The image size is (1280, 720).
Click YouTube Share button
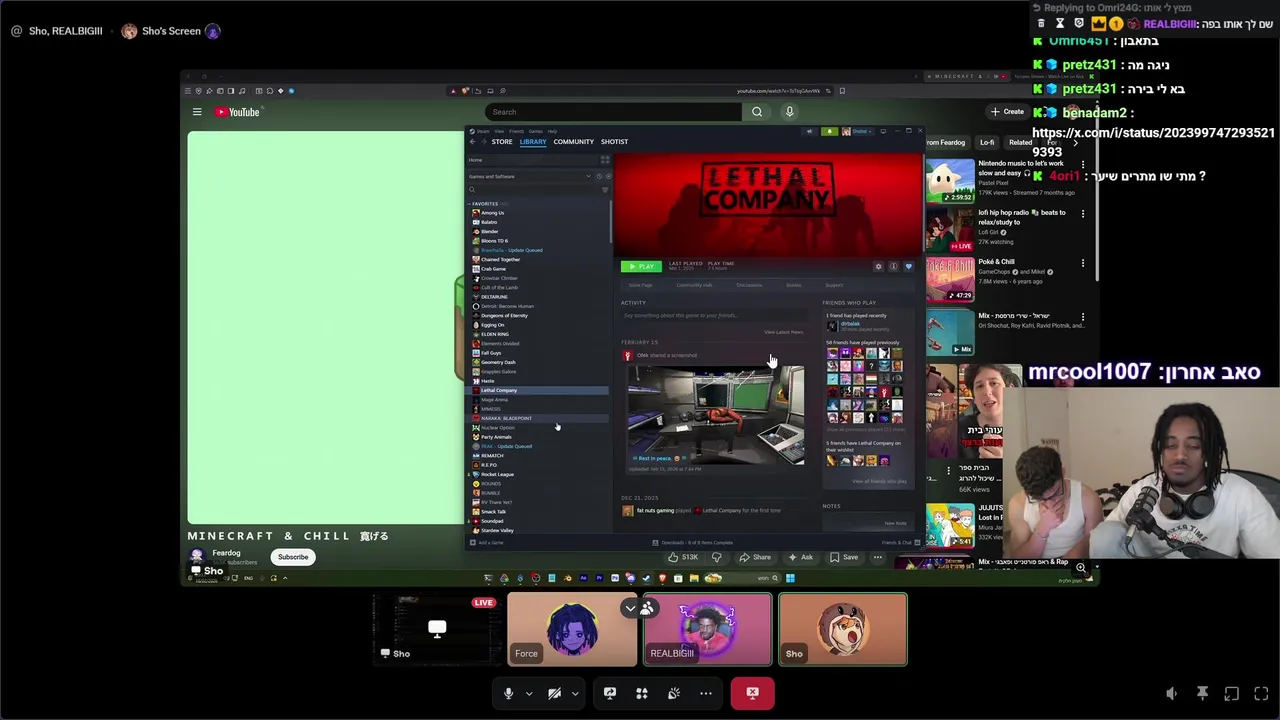[x=754, y=557]
